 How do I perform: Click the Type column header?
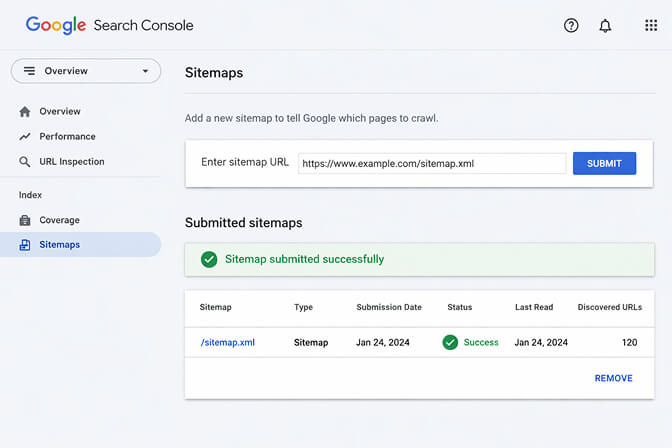pyautogui.click(x=303, y=307)
